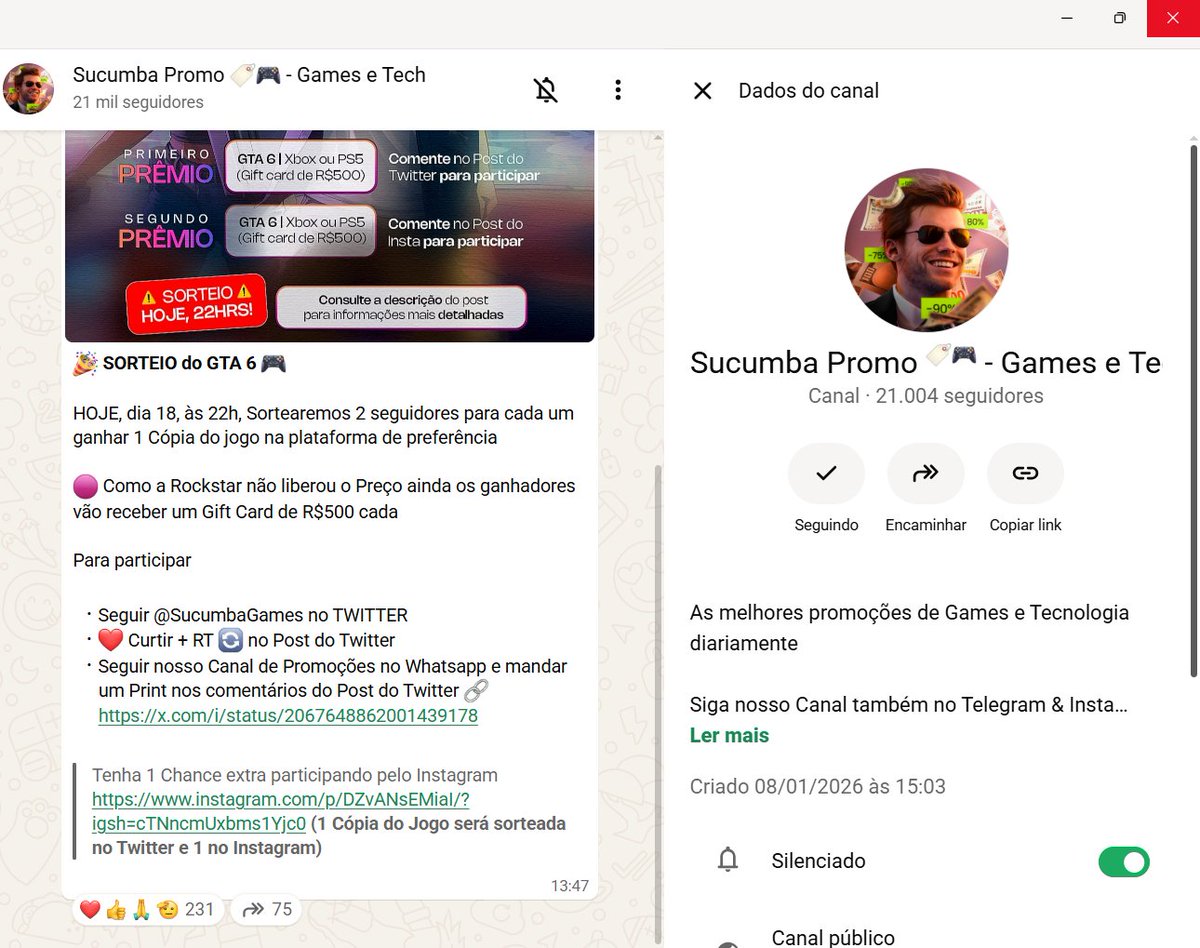Click the bell icon beside Silenciado

coord(728,860)
